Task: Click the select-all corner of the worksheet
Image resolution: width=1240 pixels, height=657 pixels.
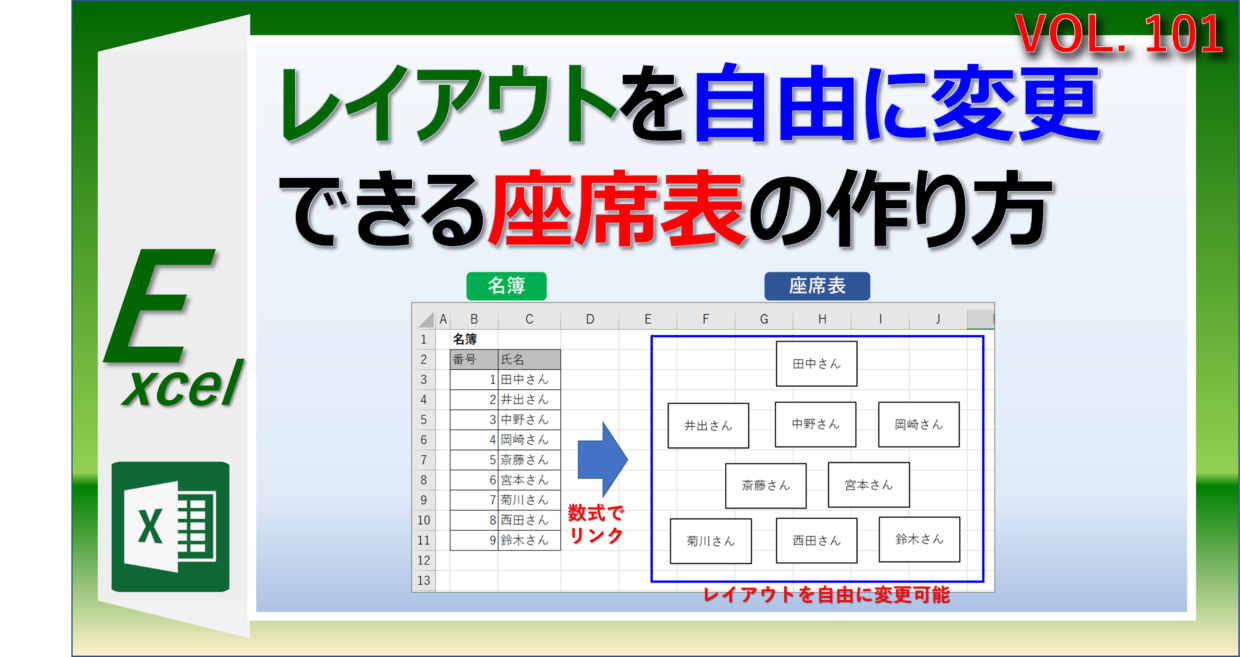Action: (x=424, y=319)
